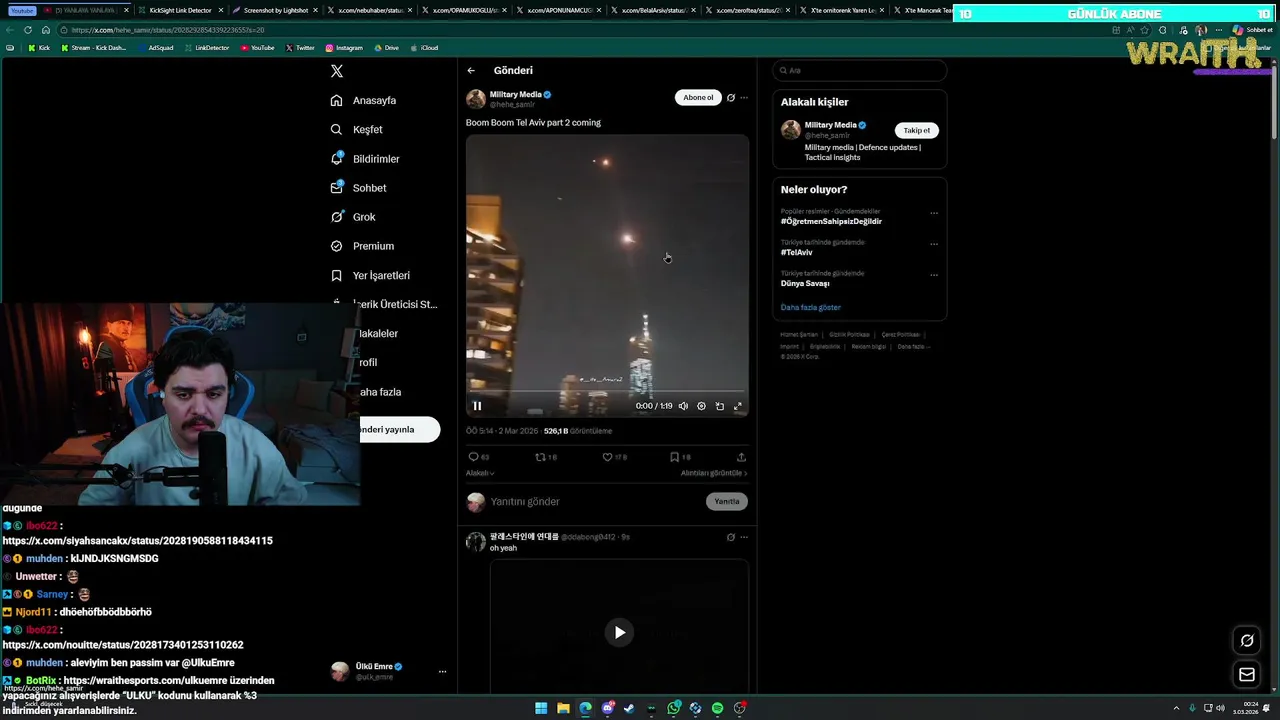Open Dünya Savaşı trending topic
Screen dimensions: 1280x720
[805, 283]
